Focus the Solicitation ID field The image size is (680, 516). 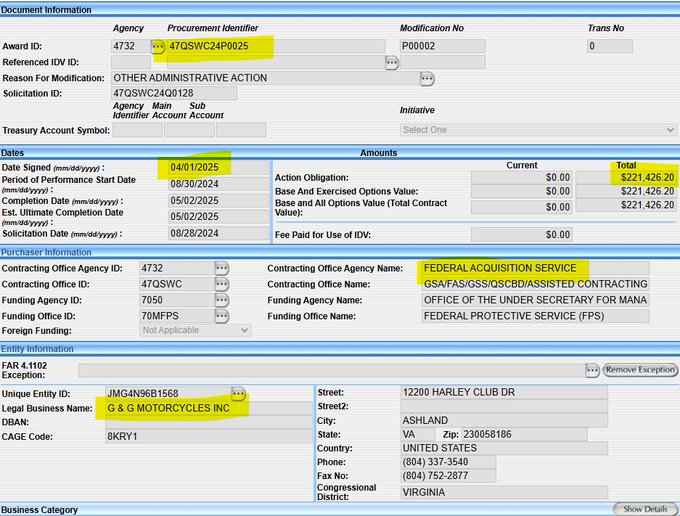coord(174,93)
